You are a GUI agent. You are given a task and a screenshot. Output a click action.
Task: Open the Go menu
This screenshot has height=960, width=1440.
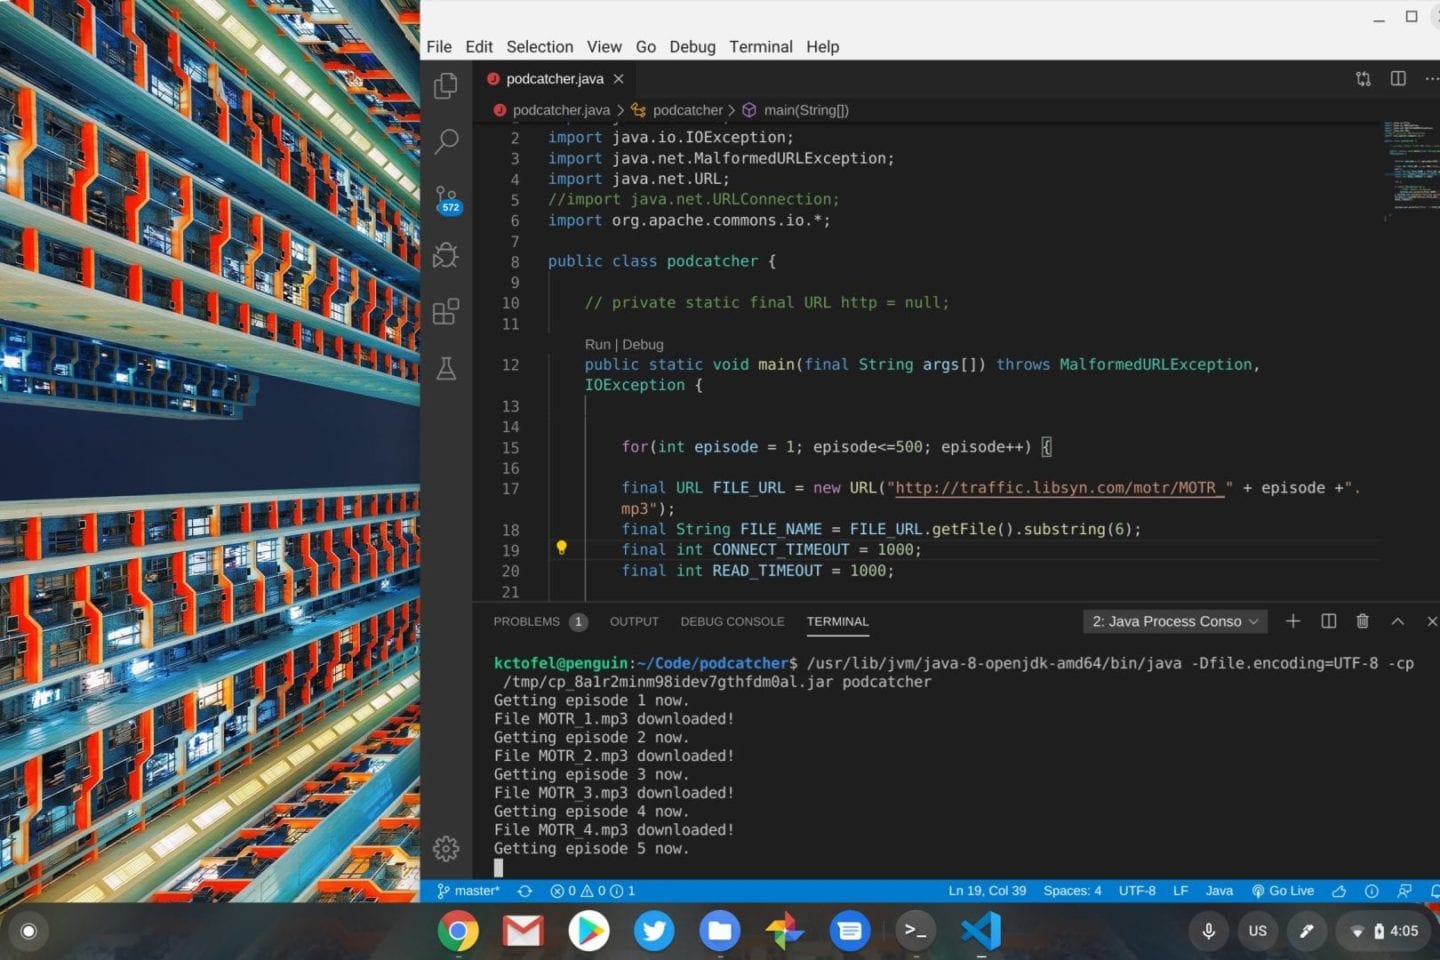646,47
